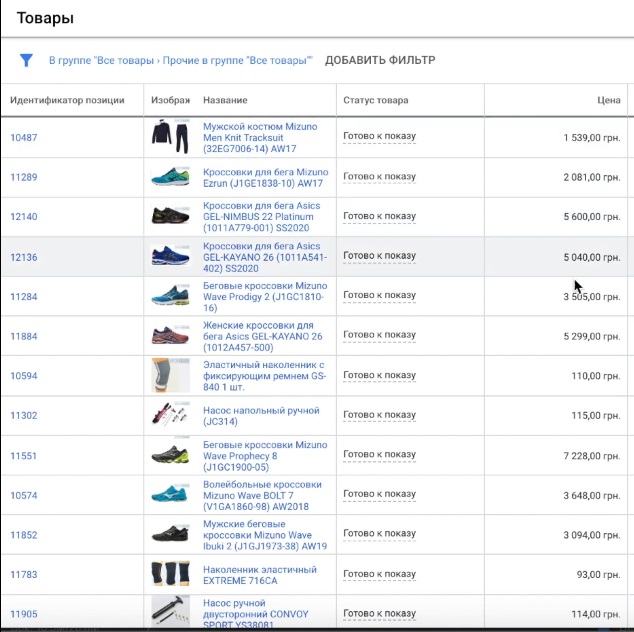The image size is (634, 632).
Task: Click the GEL-NIMBUS 22 black shoe thumbnail
Action: pos(170,216)
